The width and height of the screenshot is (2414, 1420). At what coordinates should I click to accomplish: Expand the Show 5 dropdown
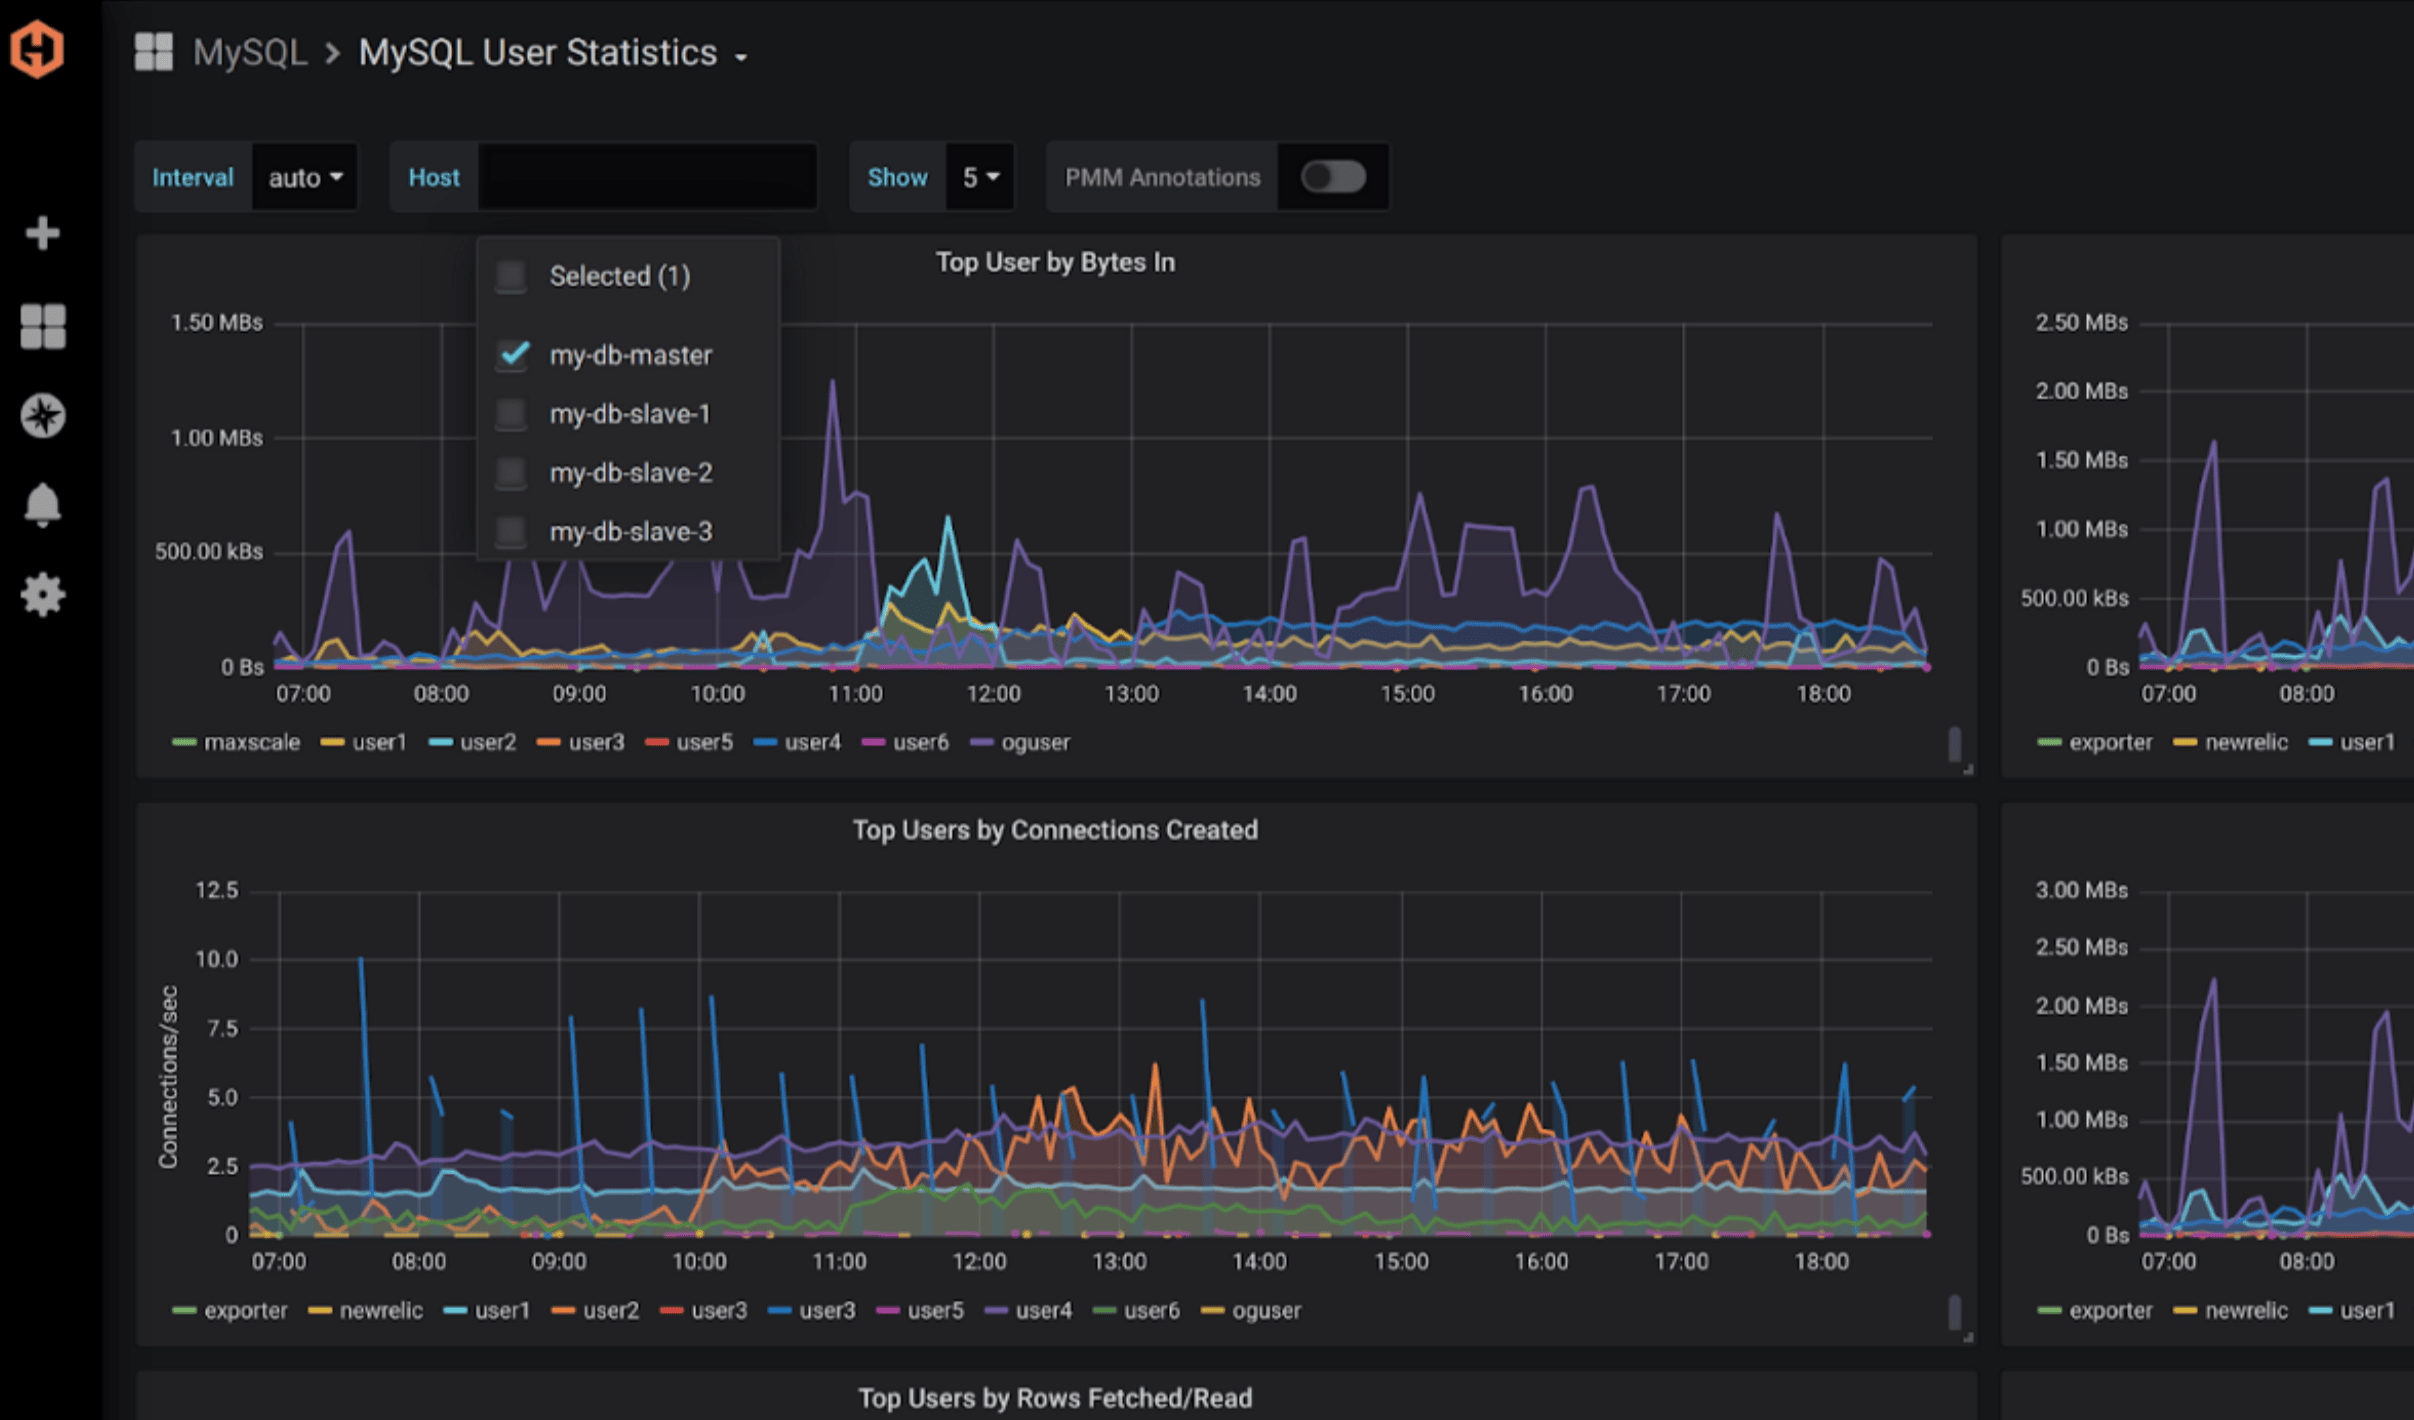980,176
